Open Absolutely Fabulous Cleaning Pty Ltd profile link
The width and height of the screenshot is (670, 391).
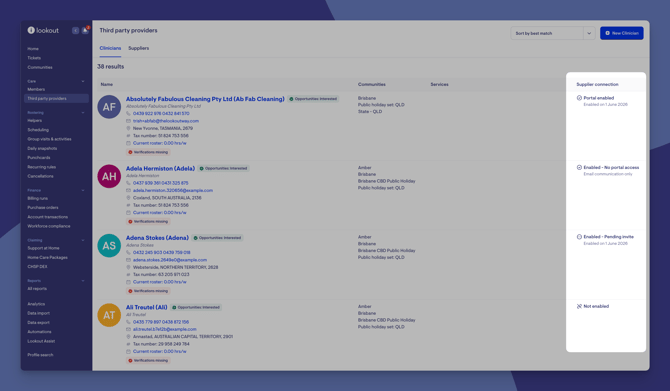point(205,99)
